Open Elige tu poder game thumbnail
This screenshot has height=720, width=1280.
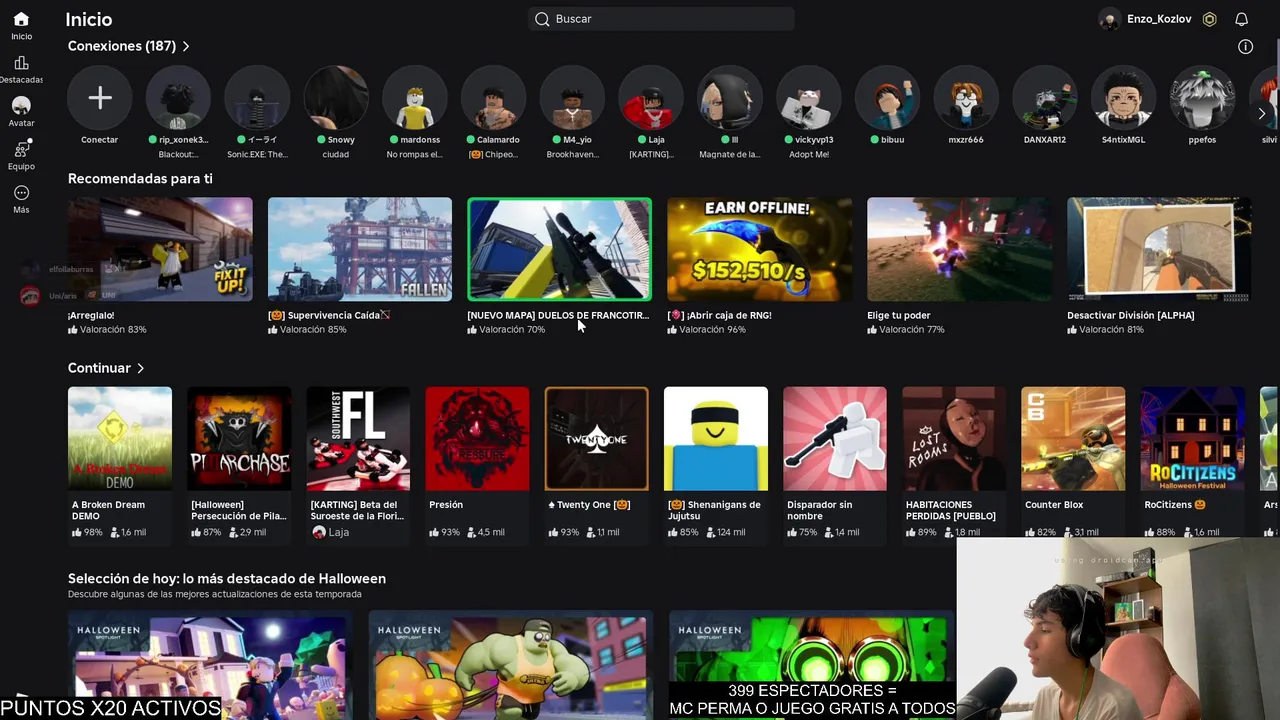[959, 249]
